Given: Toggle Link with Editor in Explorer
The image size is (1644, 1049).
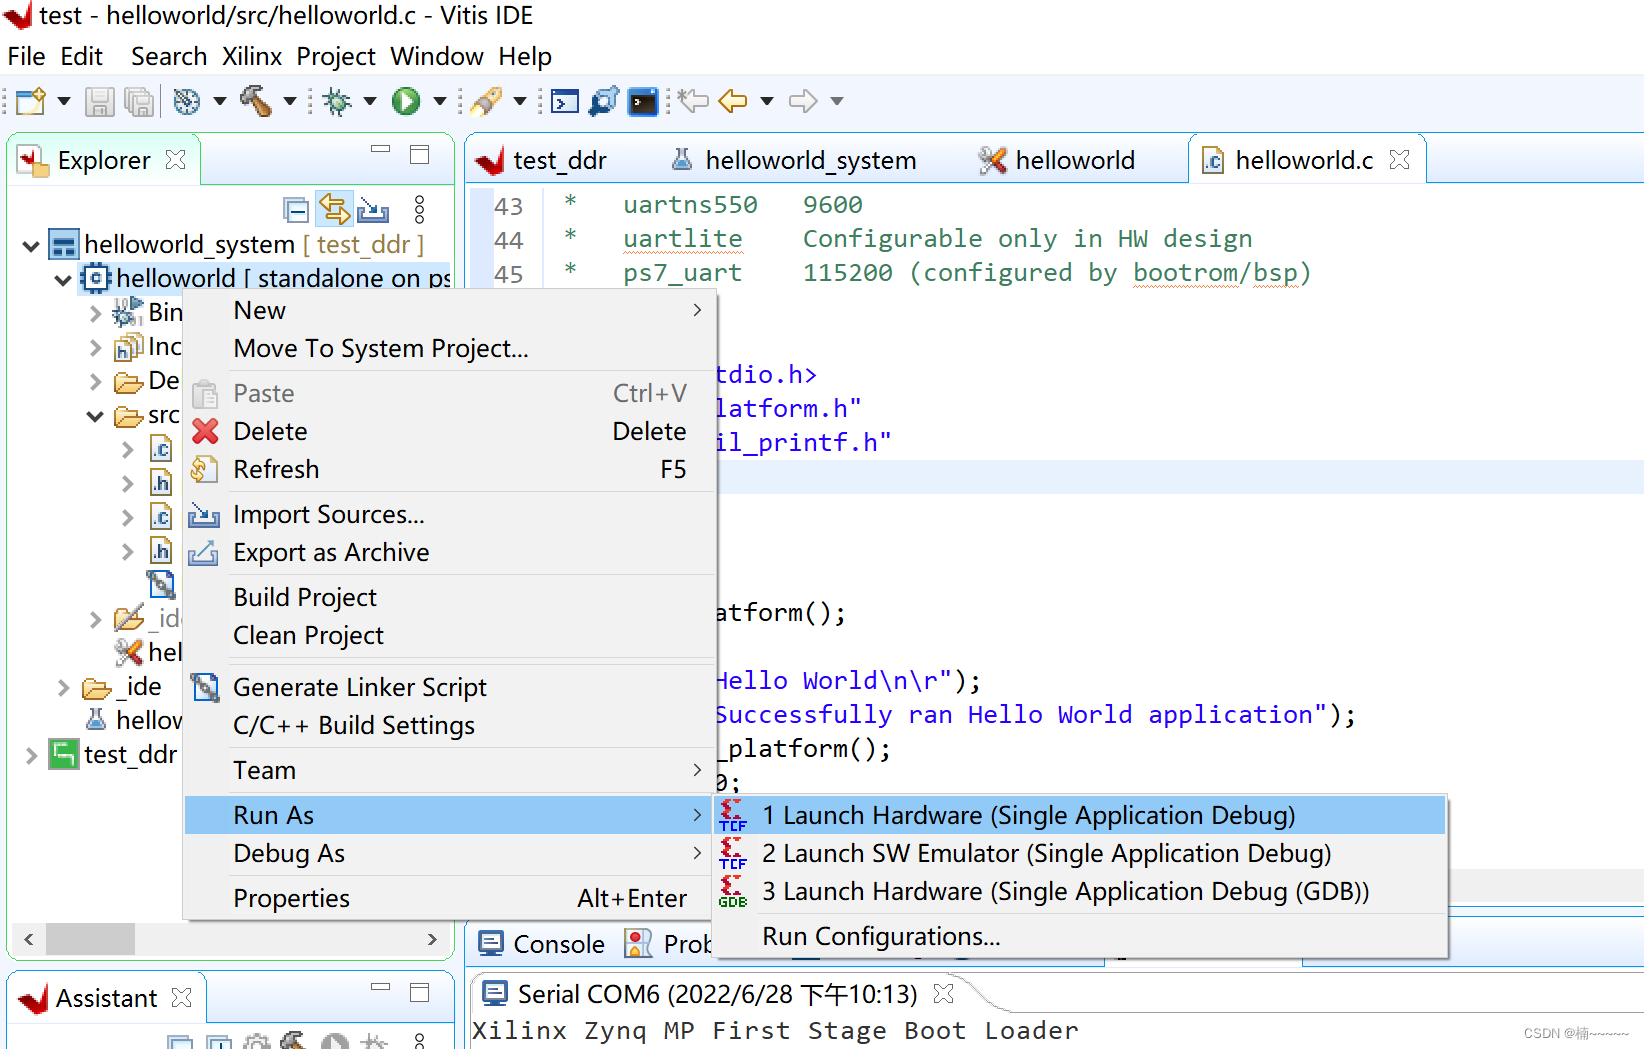Looking at the screenshot, I should point(334,209).
